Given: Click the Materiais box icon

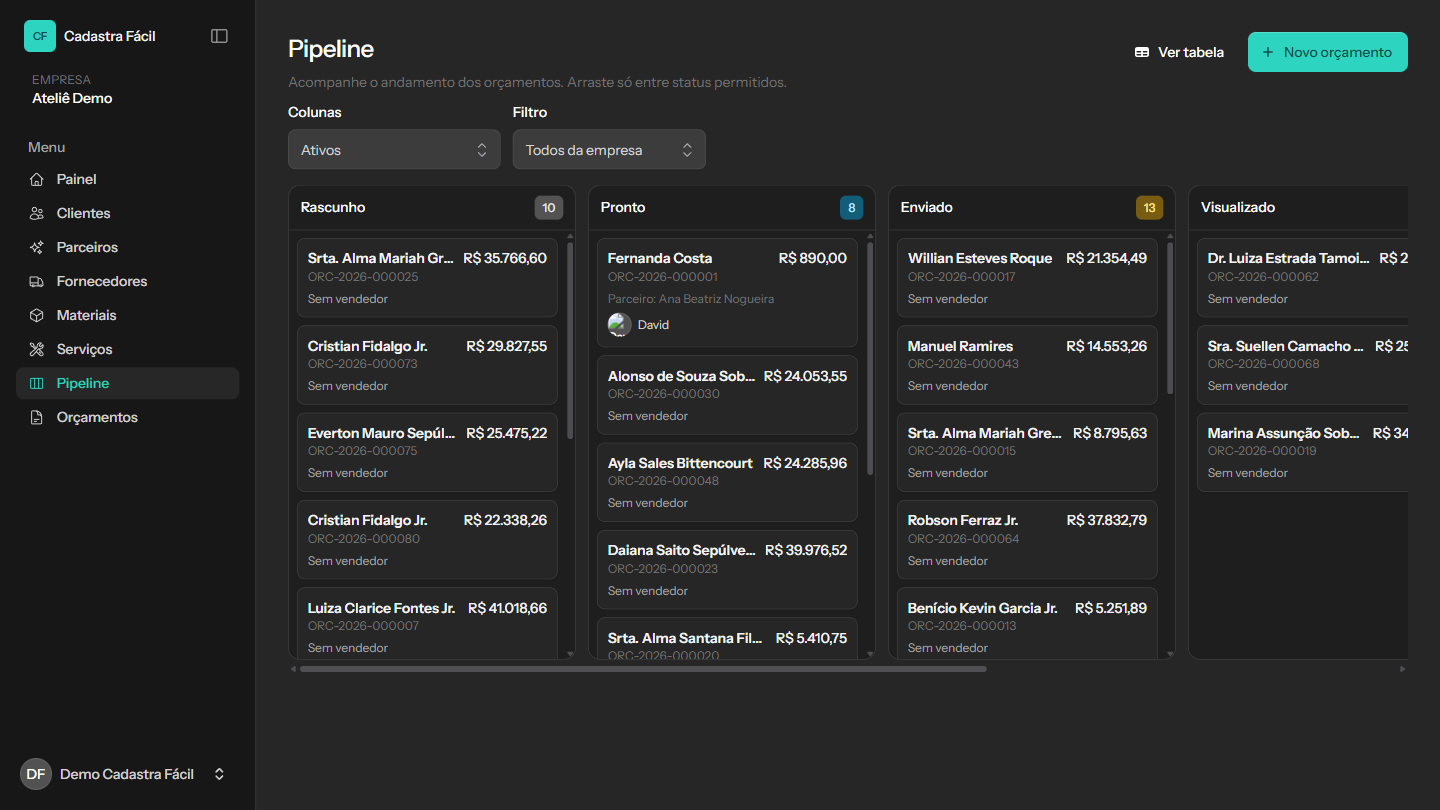Looking at the screenshot, I should (x=37, y=316).
